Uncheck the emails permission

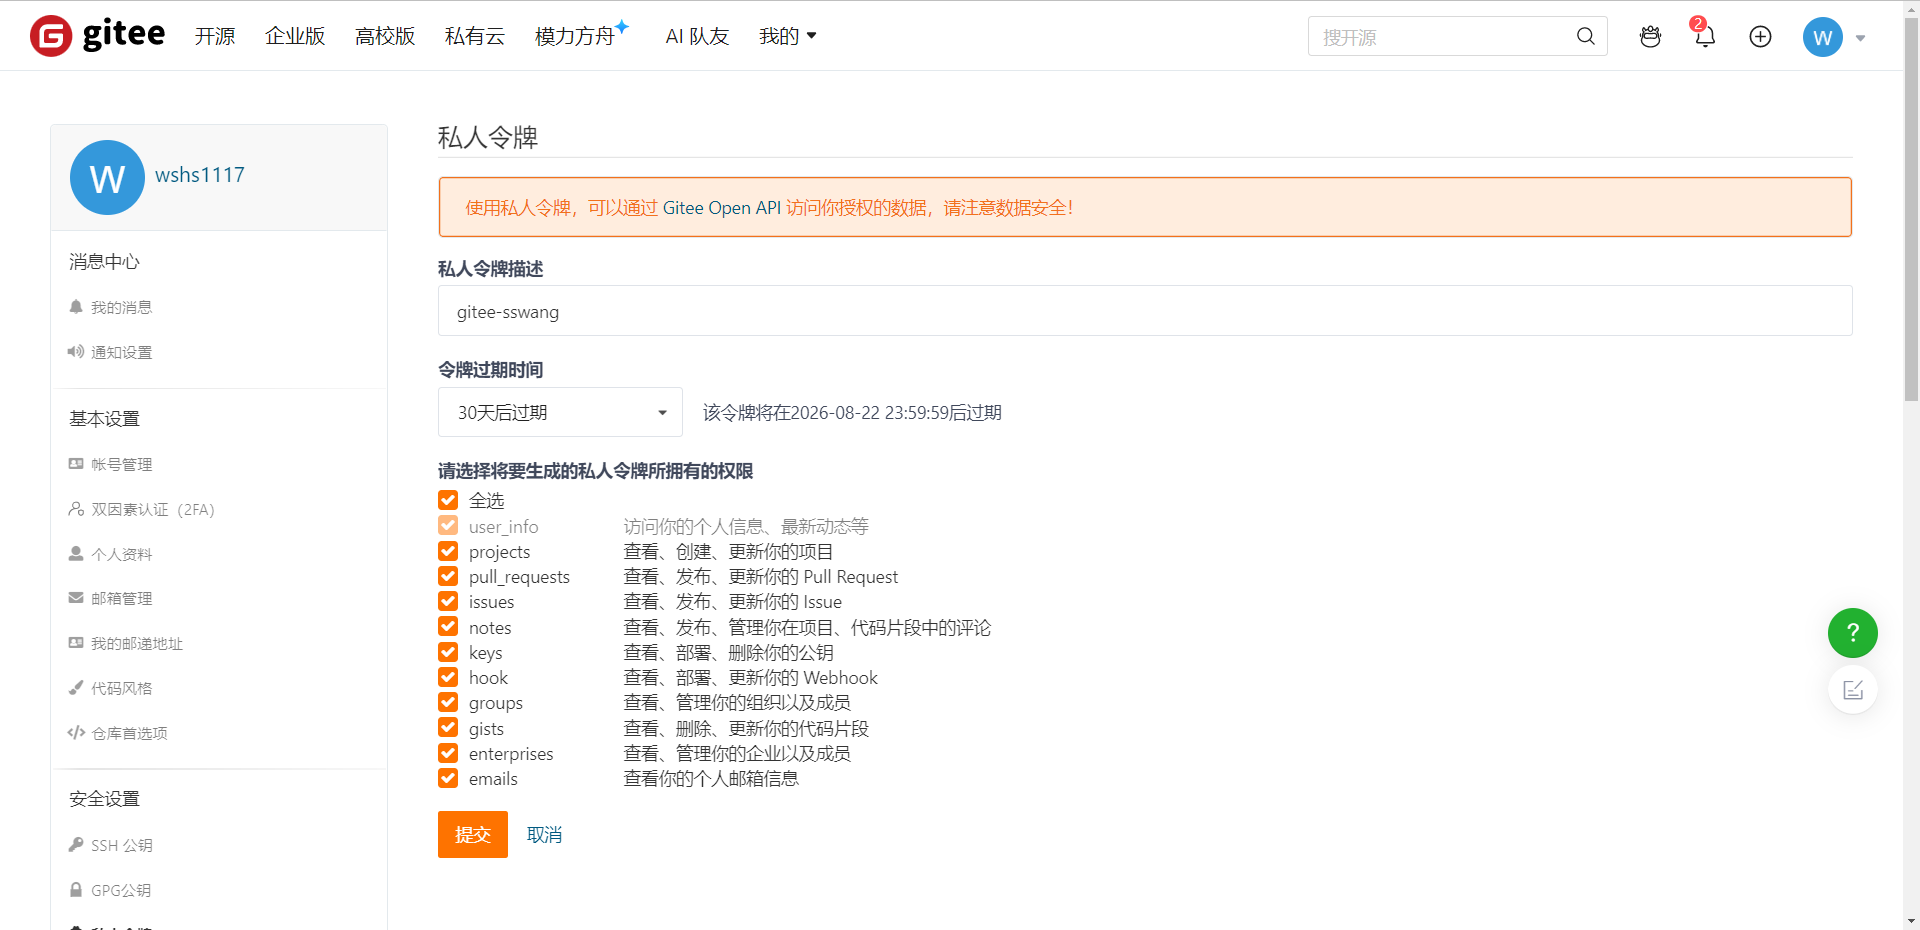pyautogui.click(x=448, y=778)
